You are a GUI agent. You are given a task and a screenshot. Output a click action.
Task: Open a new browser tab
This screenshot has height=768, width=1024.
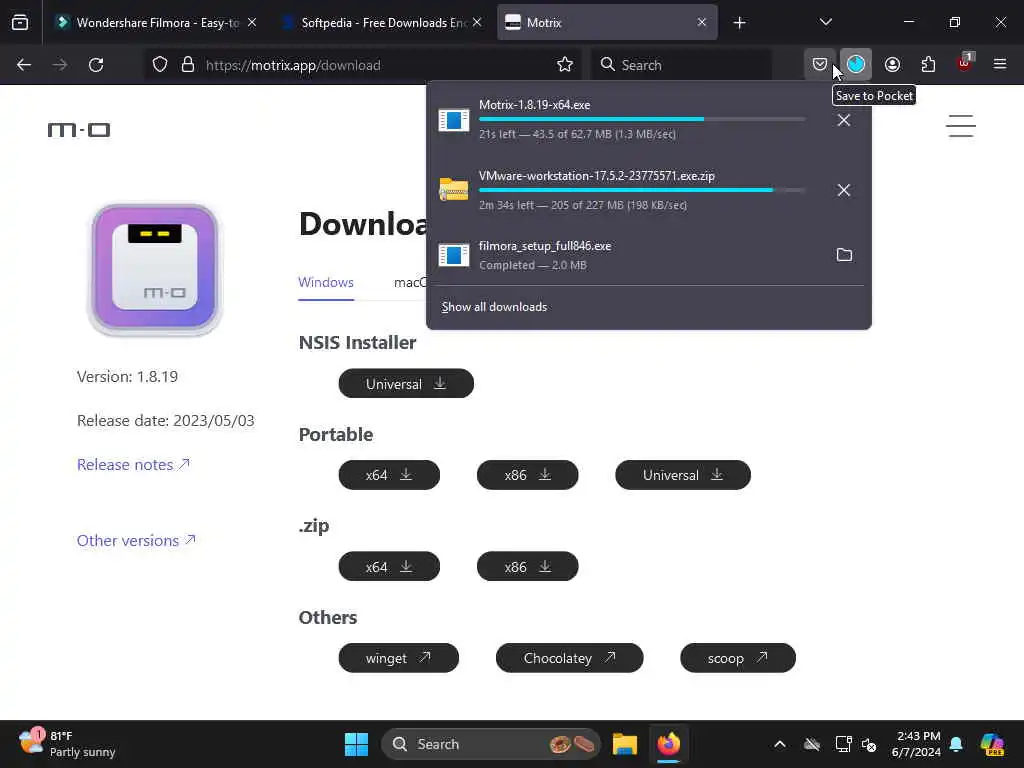pos(739,23)
